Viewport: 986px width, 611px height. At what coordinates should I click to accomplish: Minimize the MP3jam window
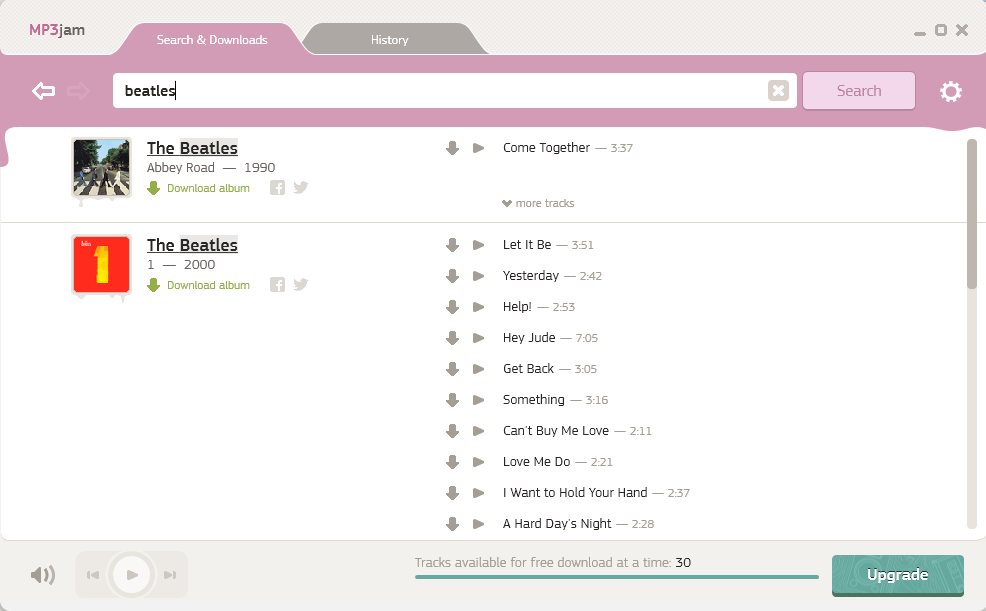[920, 33]
